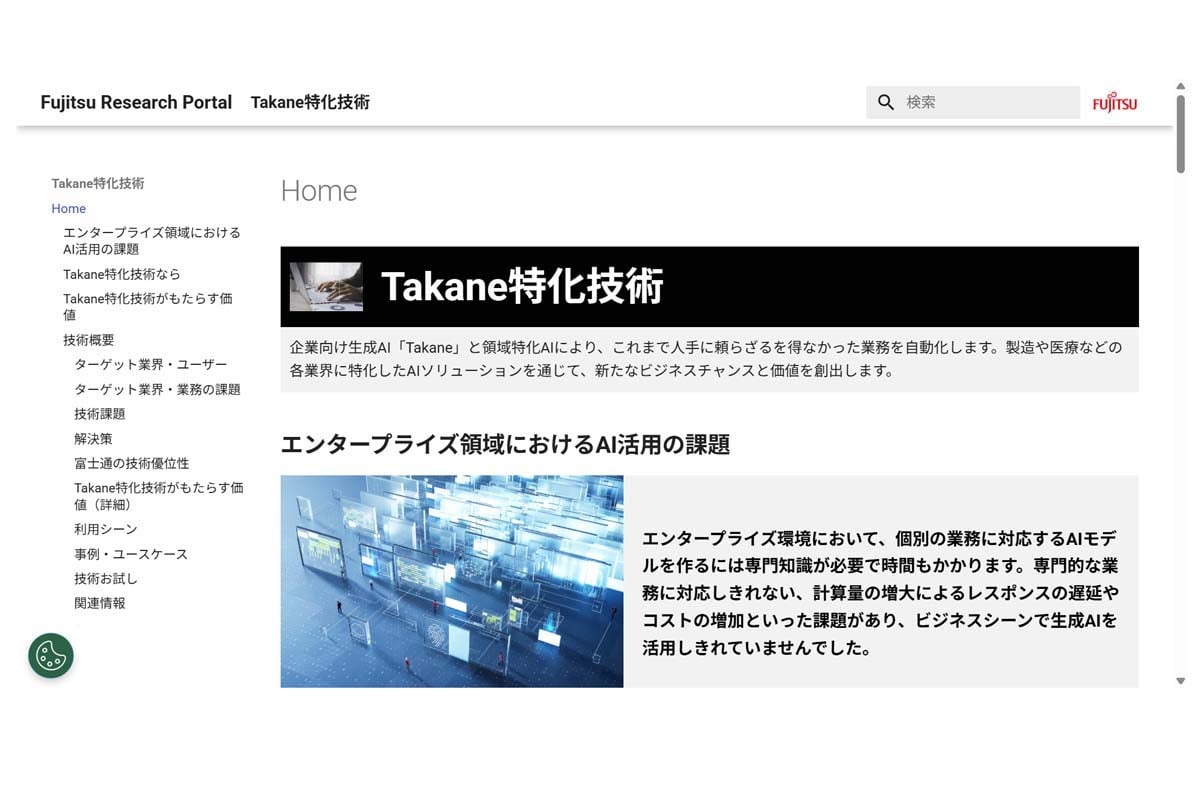
Task: Open 関連情報 sidebar entry
Action: 100,603
